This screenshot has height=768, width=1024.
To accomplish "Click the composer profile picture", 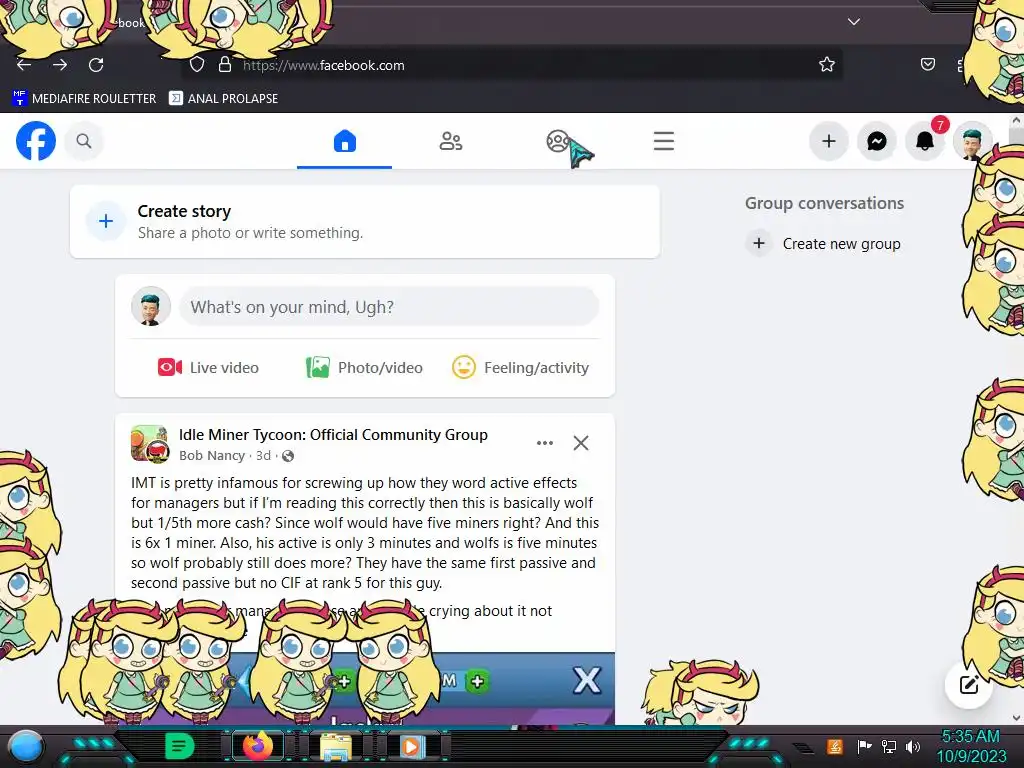I will 151,306.
